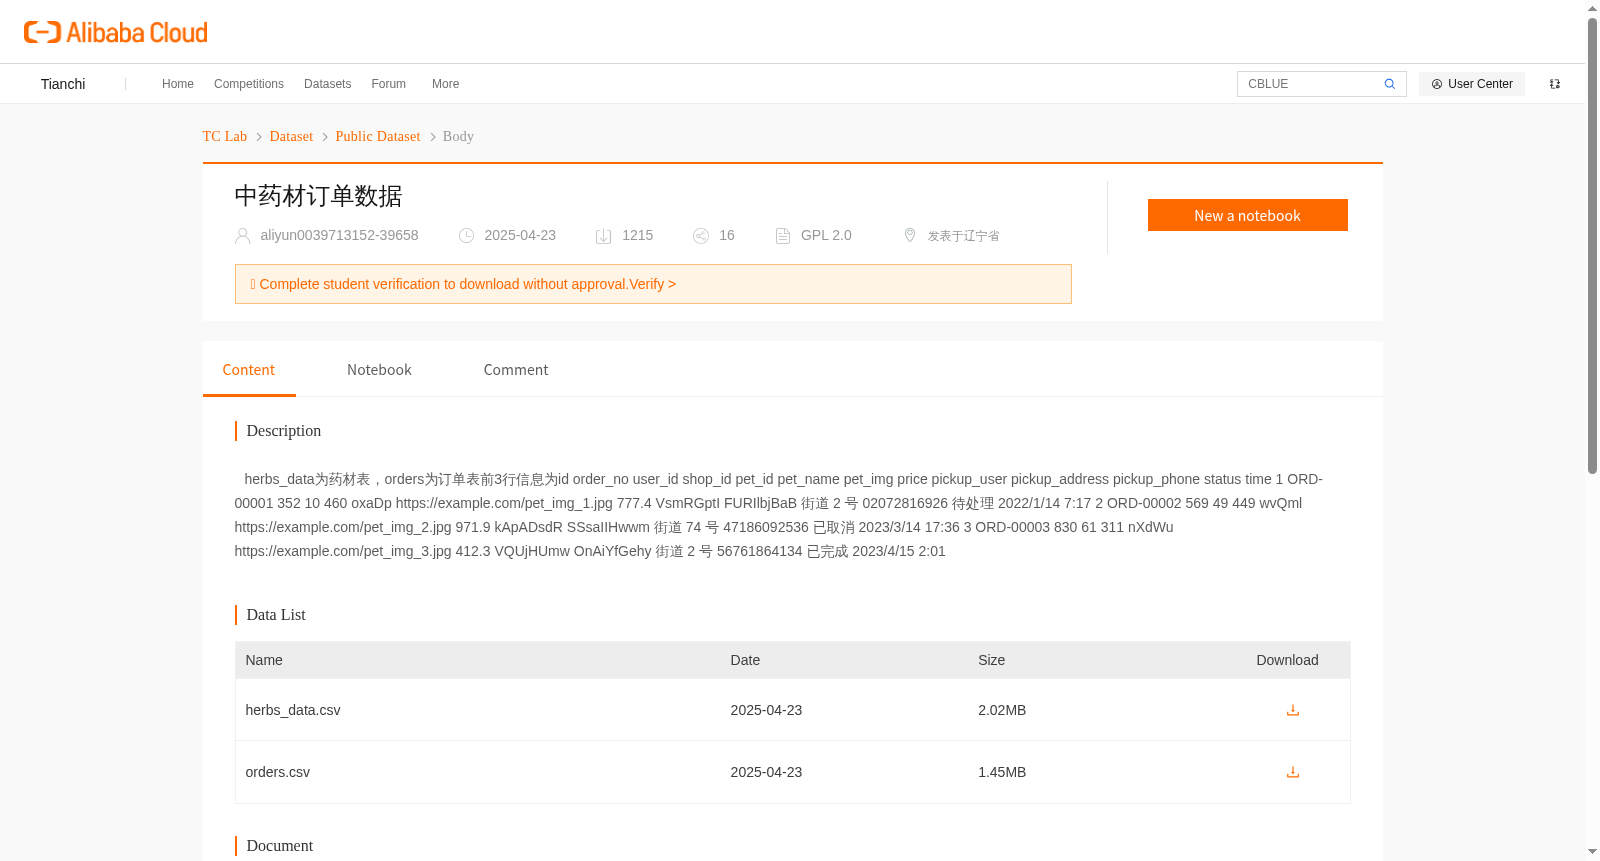Click the GPL 2.0 license text
The image size is (1600, 861).
point(826,235)
